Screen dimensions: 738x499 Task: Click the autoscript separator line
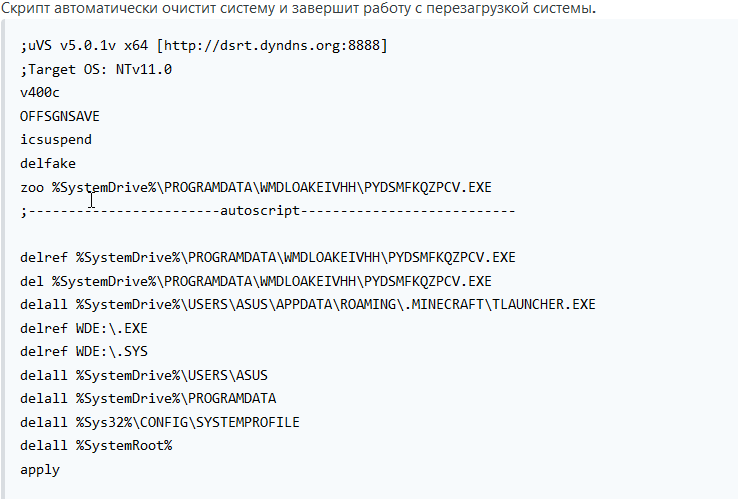268,210
